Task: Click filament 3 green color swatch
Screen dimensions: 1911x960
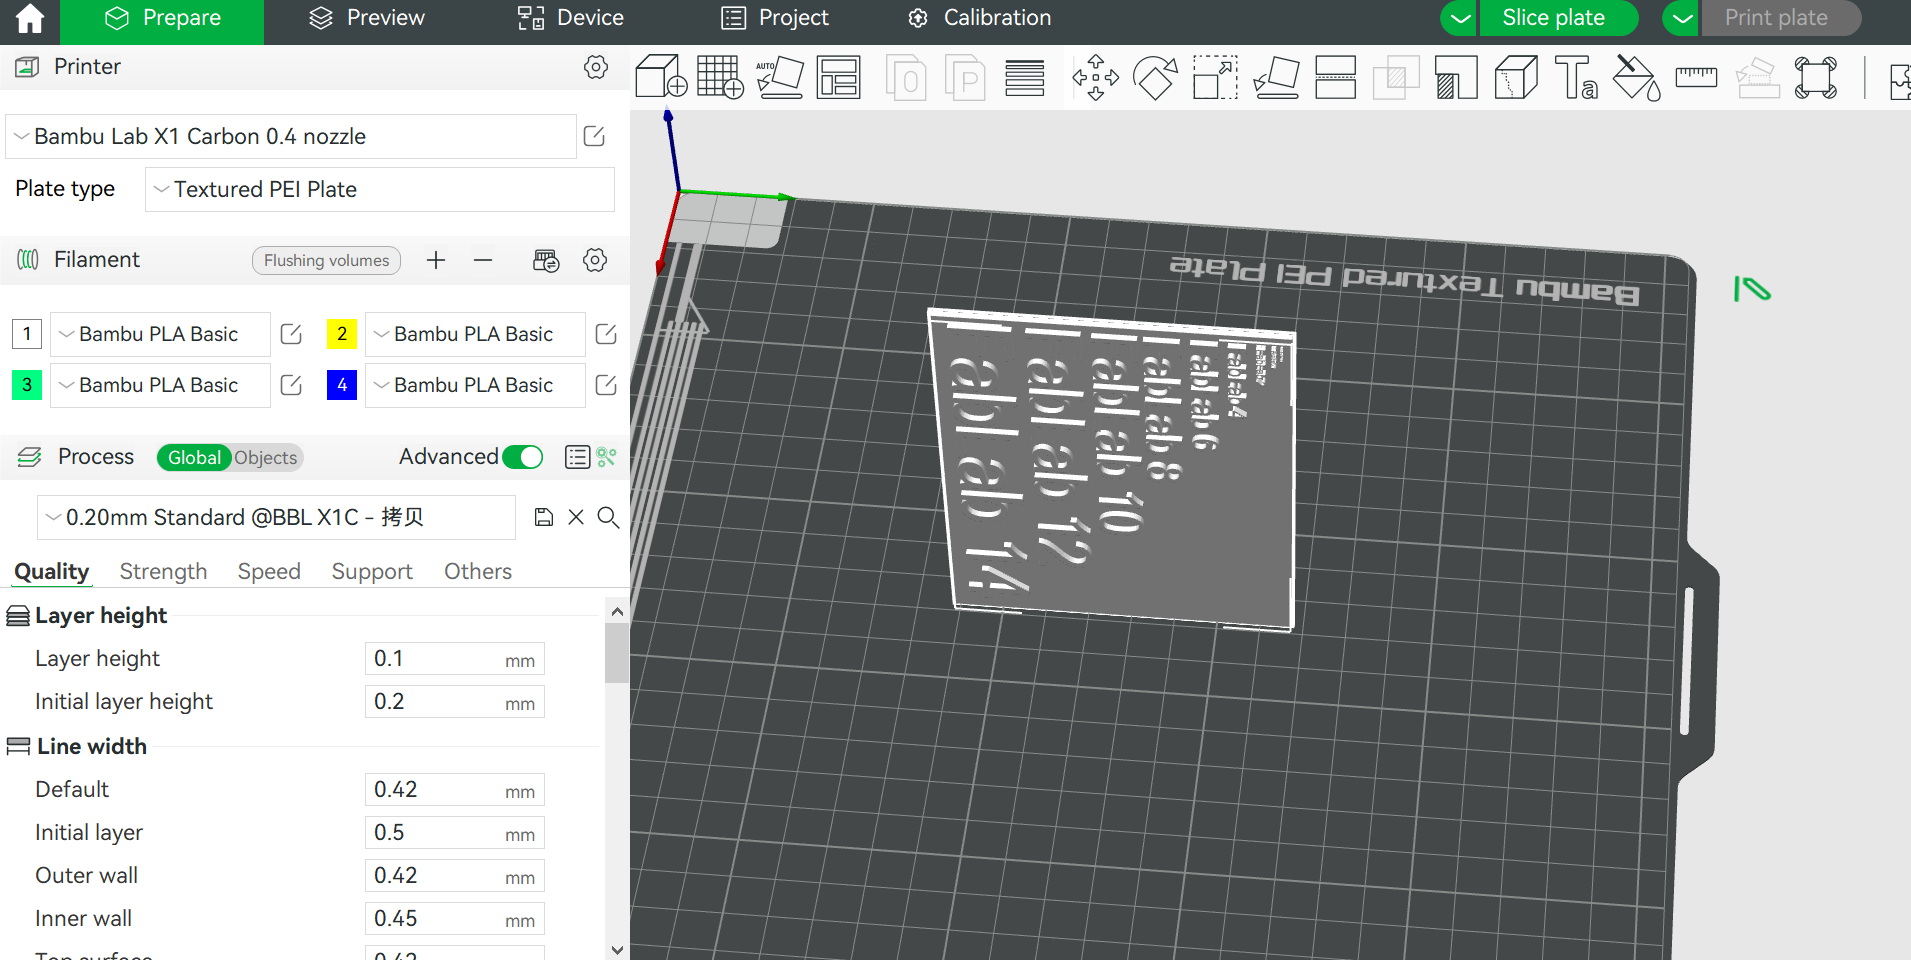Action: [27, 385]
